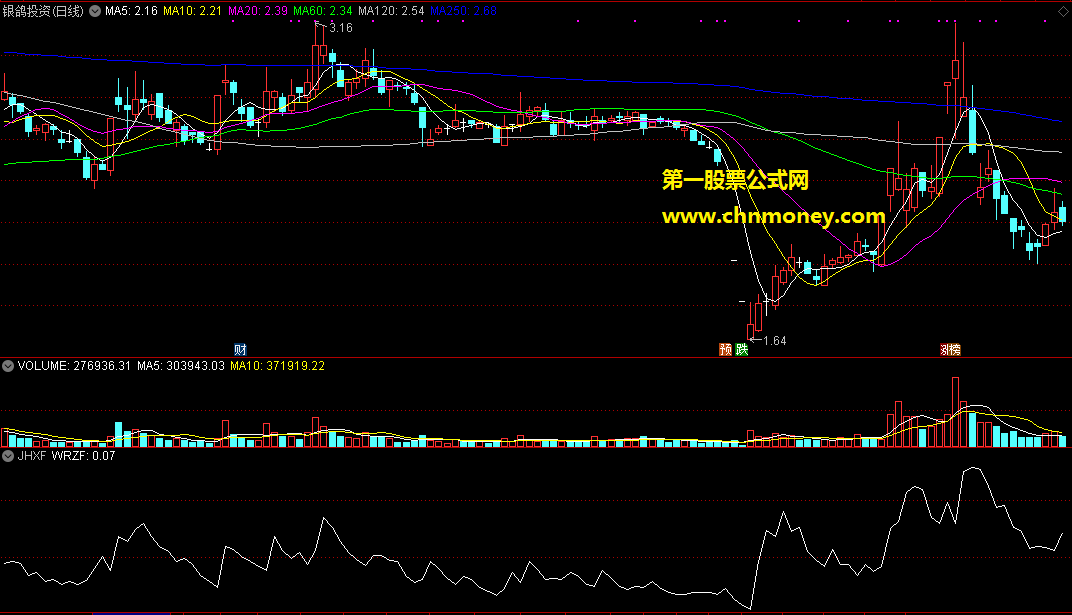Click the green 跌 event marker
The image size is (1072, 615).
742,350
